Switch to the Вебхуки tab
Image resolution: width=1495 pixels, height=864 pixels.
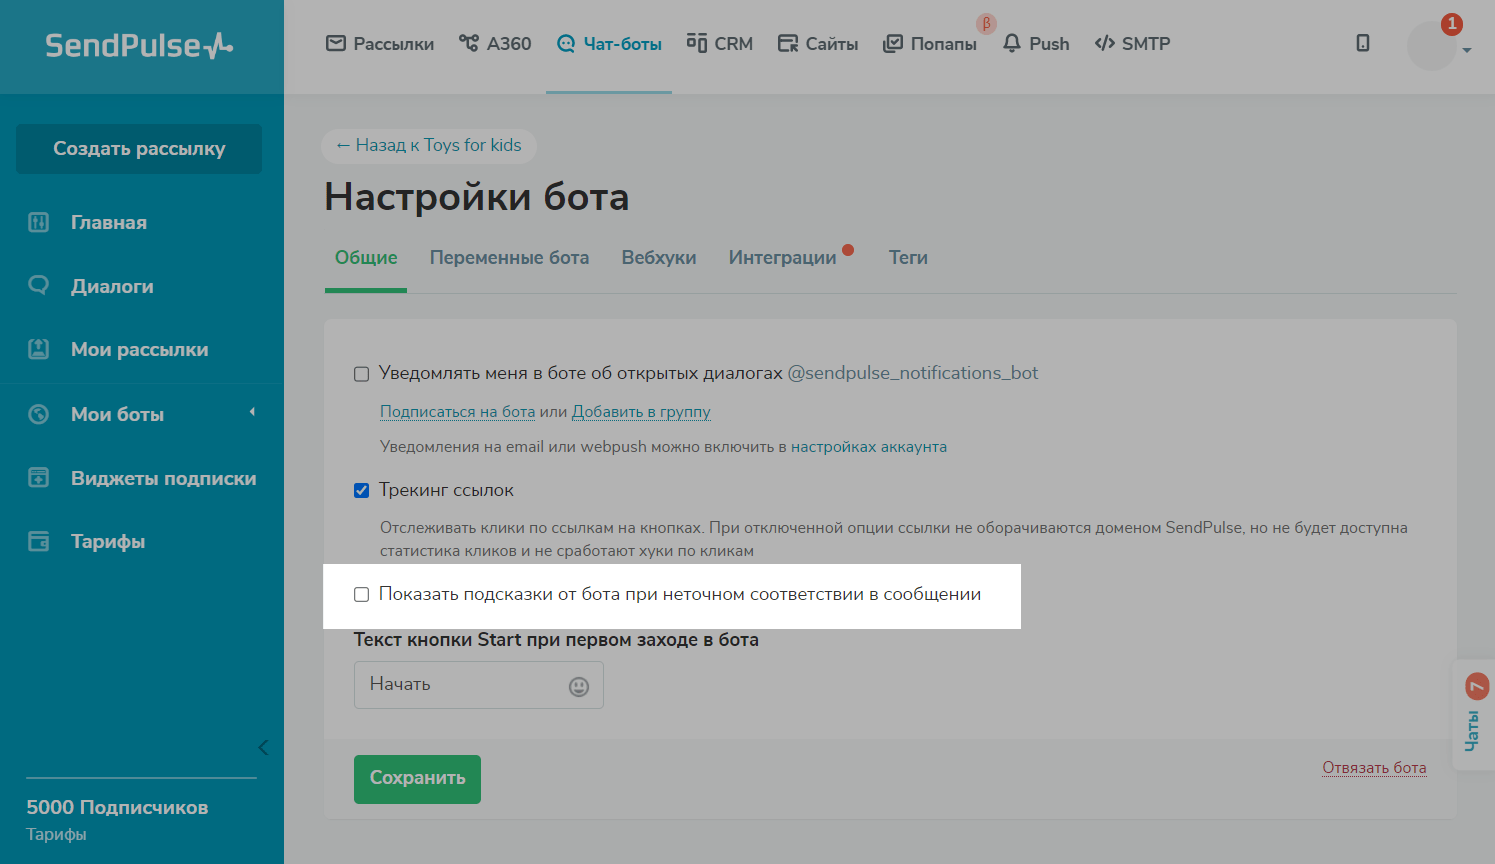pos(658,257)
